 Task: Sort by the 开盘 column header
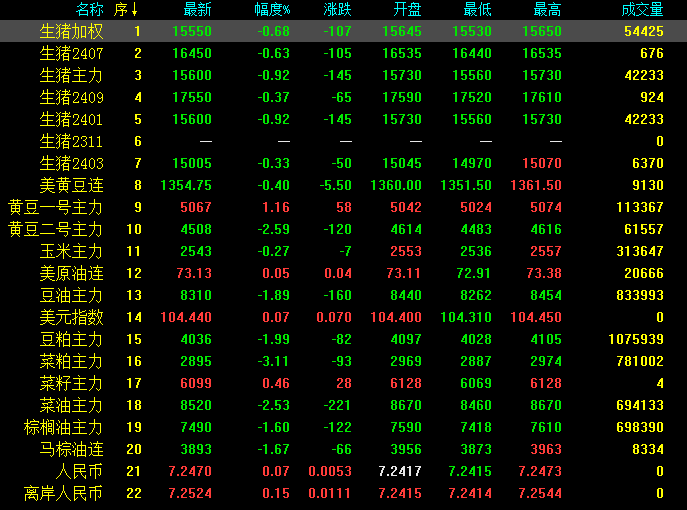click(407, 9)
